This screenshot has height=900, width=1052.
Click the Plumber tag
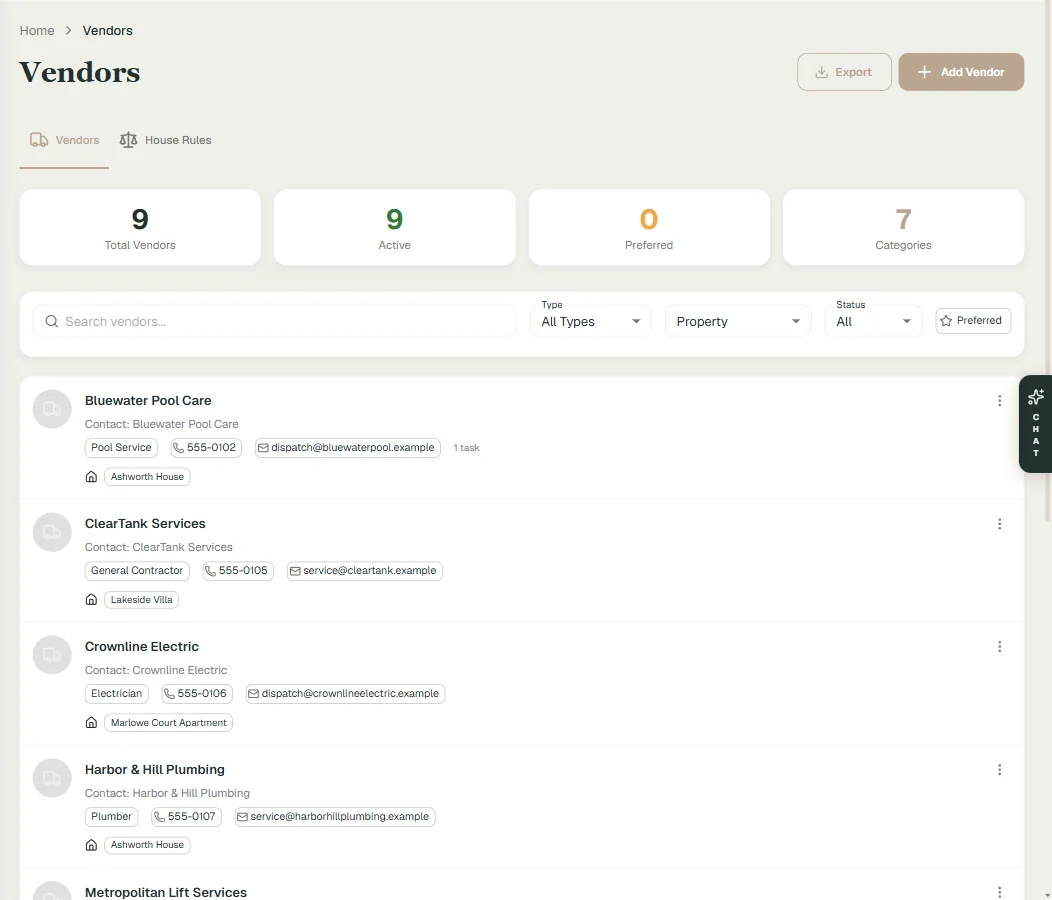[x=111, y=817]
